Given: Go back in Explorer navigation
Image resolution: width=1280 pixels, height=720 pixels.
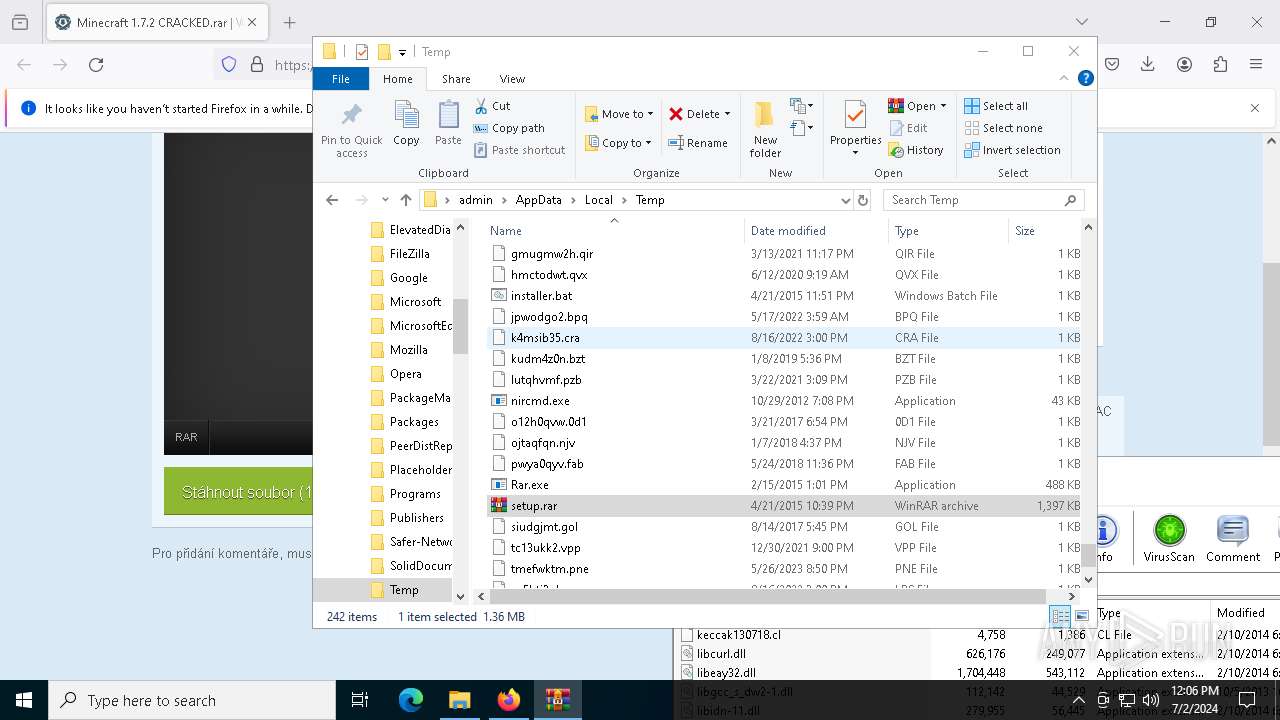Looking at the screenshot, I should coord(332,200).
